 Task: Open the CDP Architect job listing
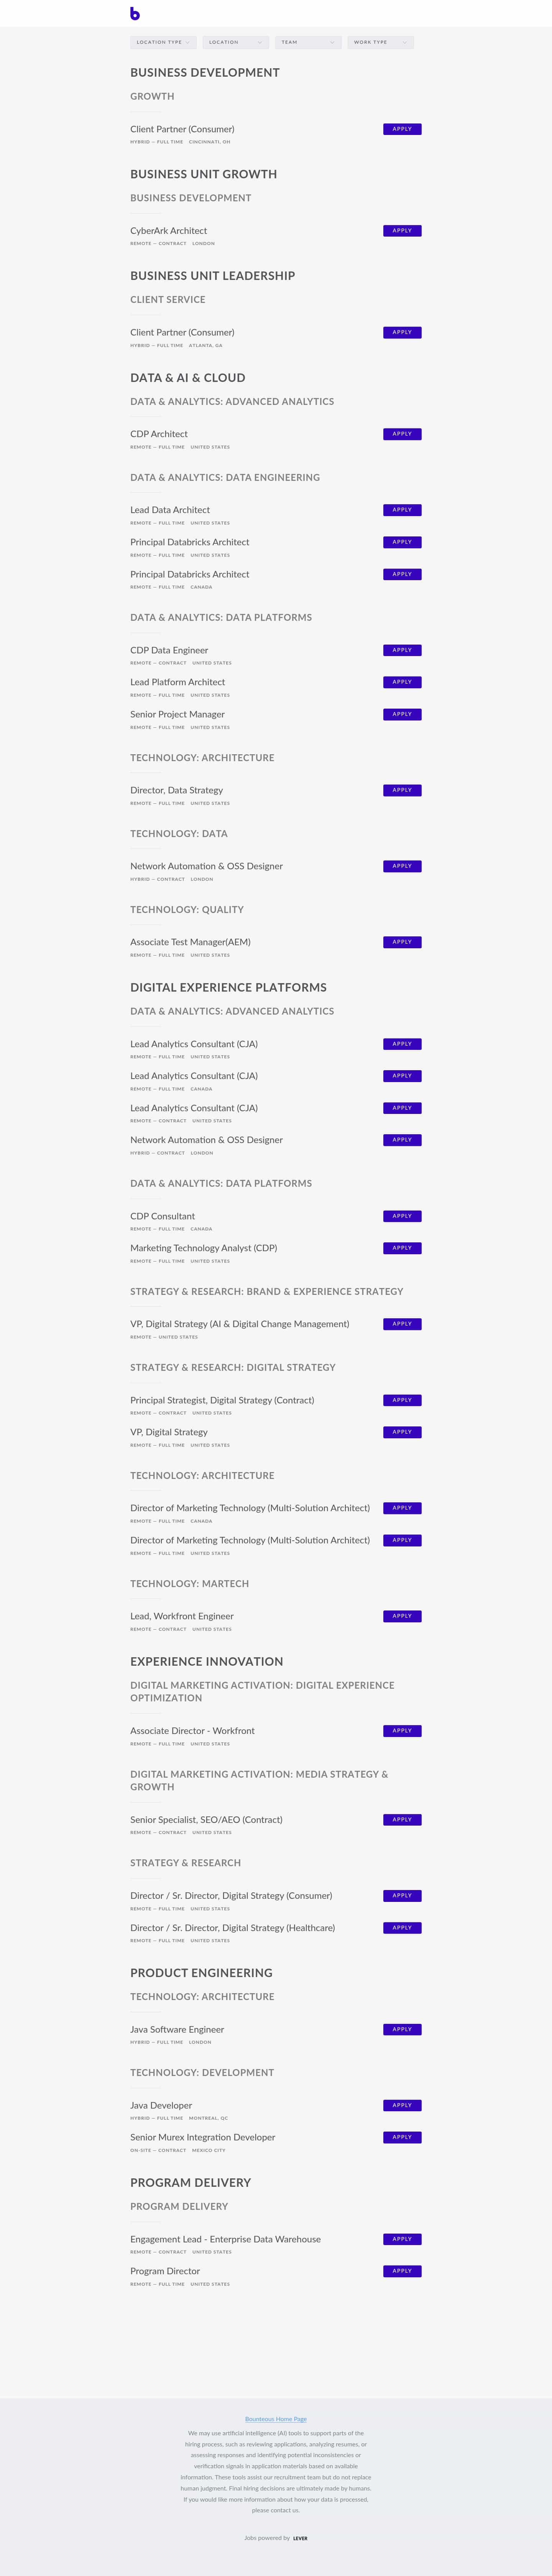pos(159,434)
